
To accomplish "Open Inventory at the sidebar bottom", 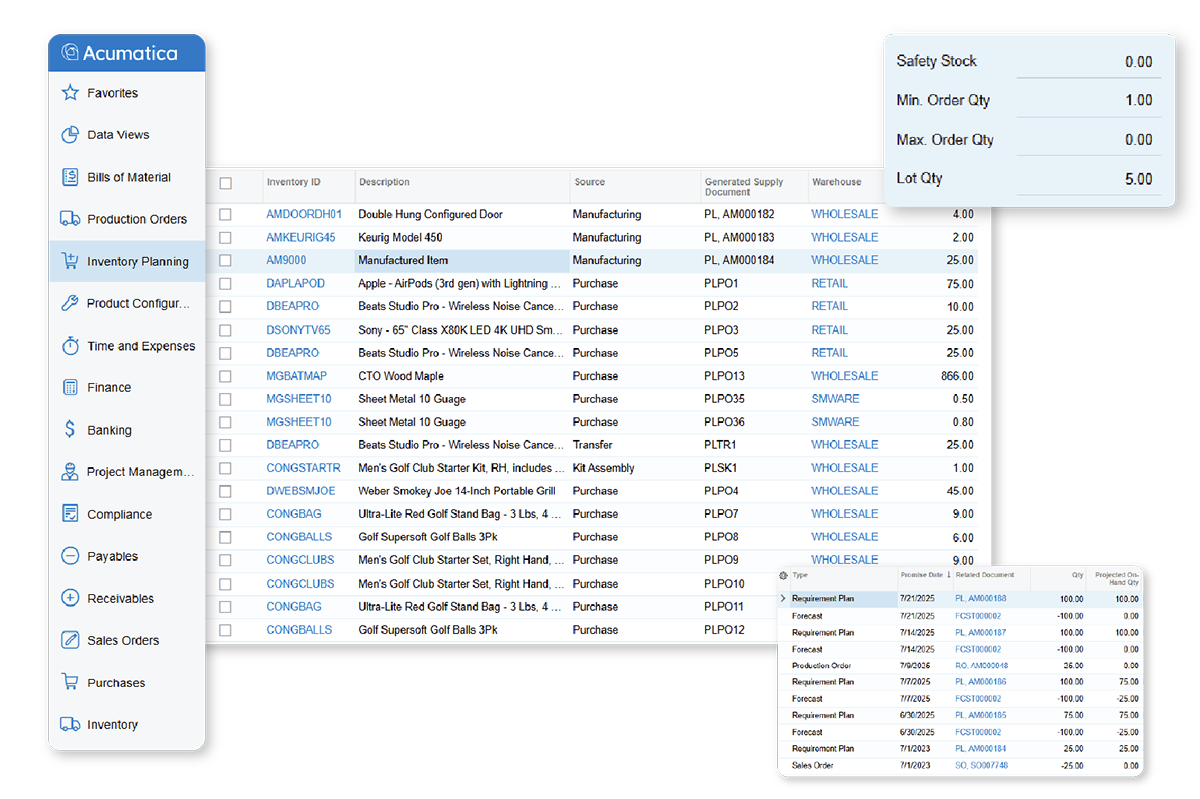I will 112,725.
